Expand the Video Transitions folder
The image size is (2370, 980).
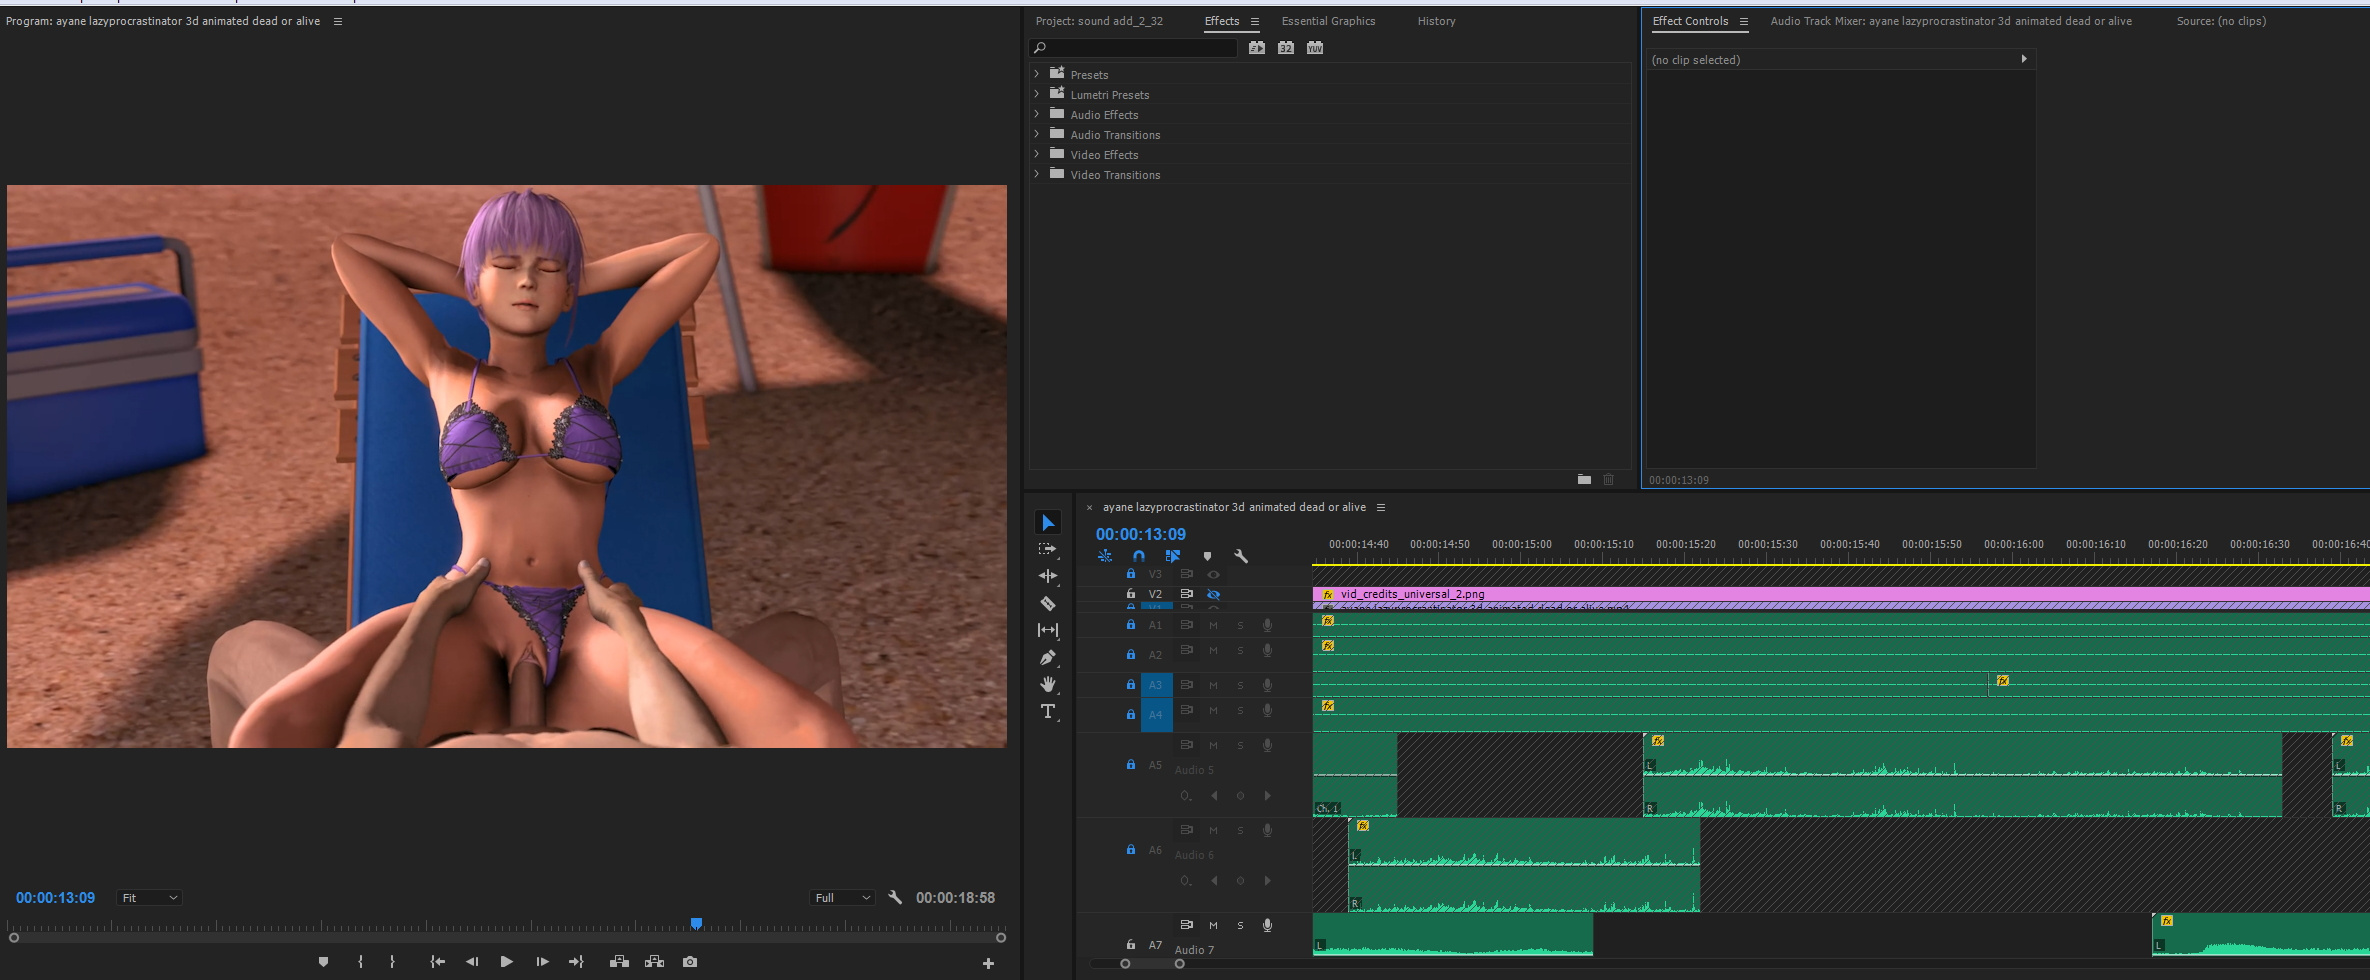1037,174
